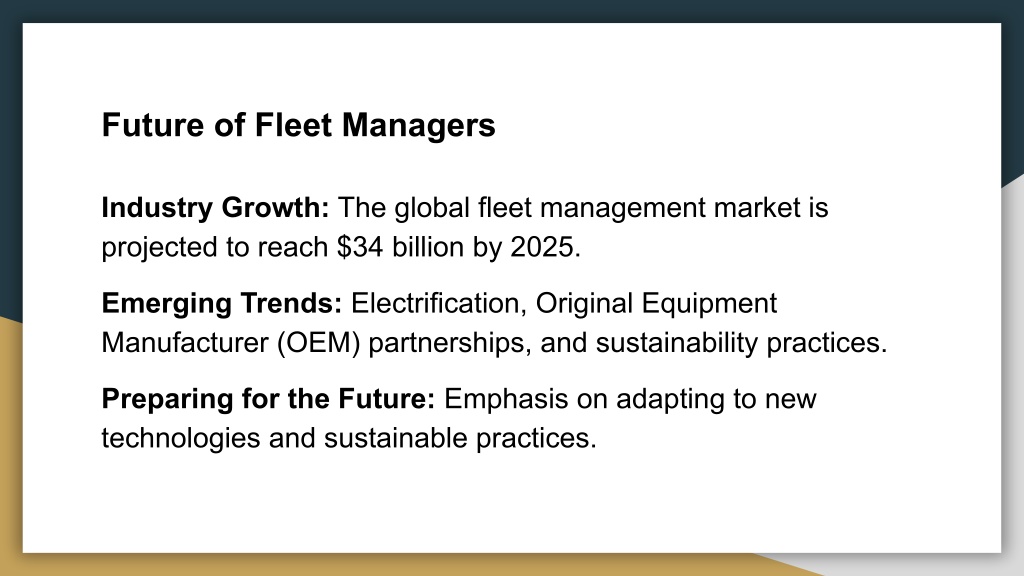This screenshot has width=1024, height=576.
Task: Click the slide title 'Future of Fleet Managers'
Action: click(x=298, y=125)
